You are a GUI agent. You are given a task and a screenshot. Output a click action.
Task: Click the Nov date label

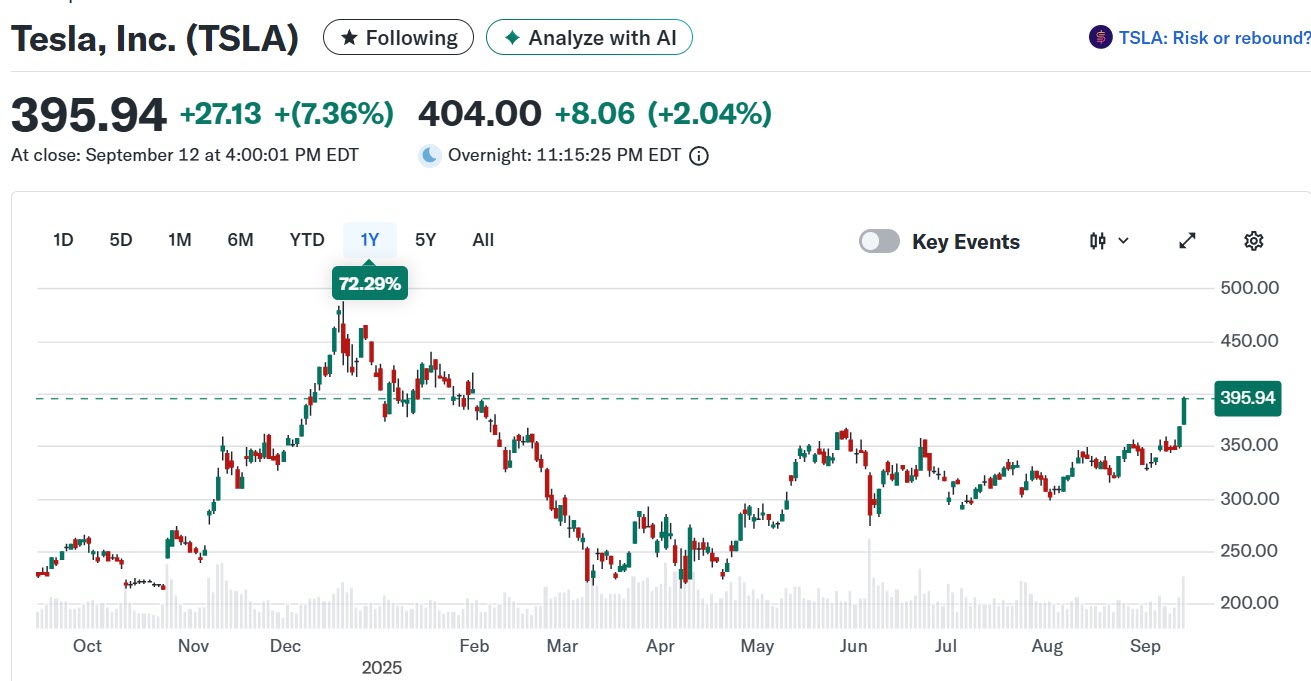pos(193,646)
